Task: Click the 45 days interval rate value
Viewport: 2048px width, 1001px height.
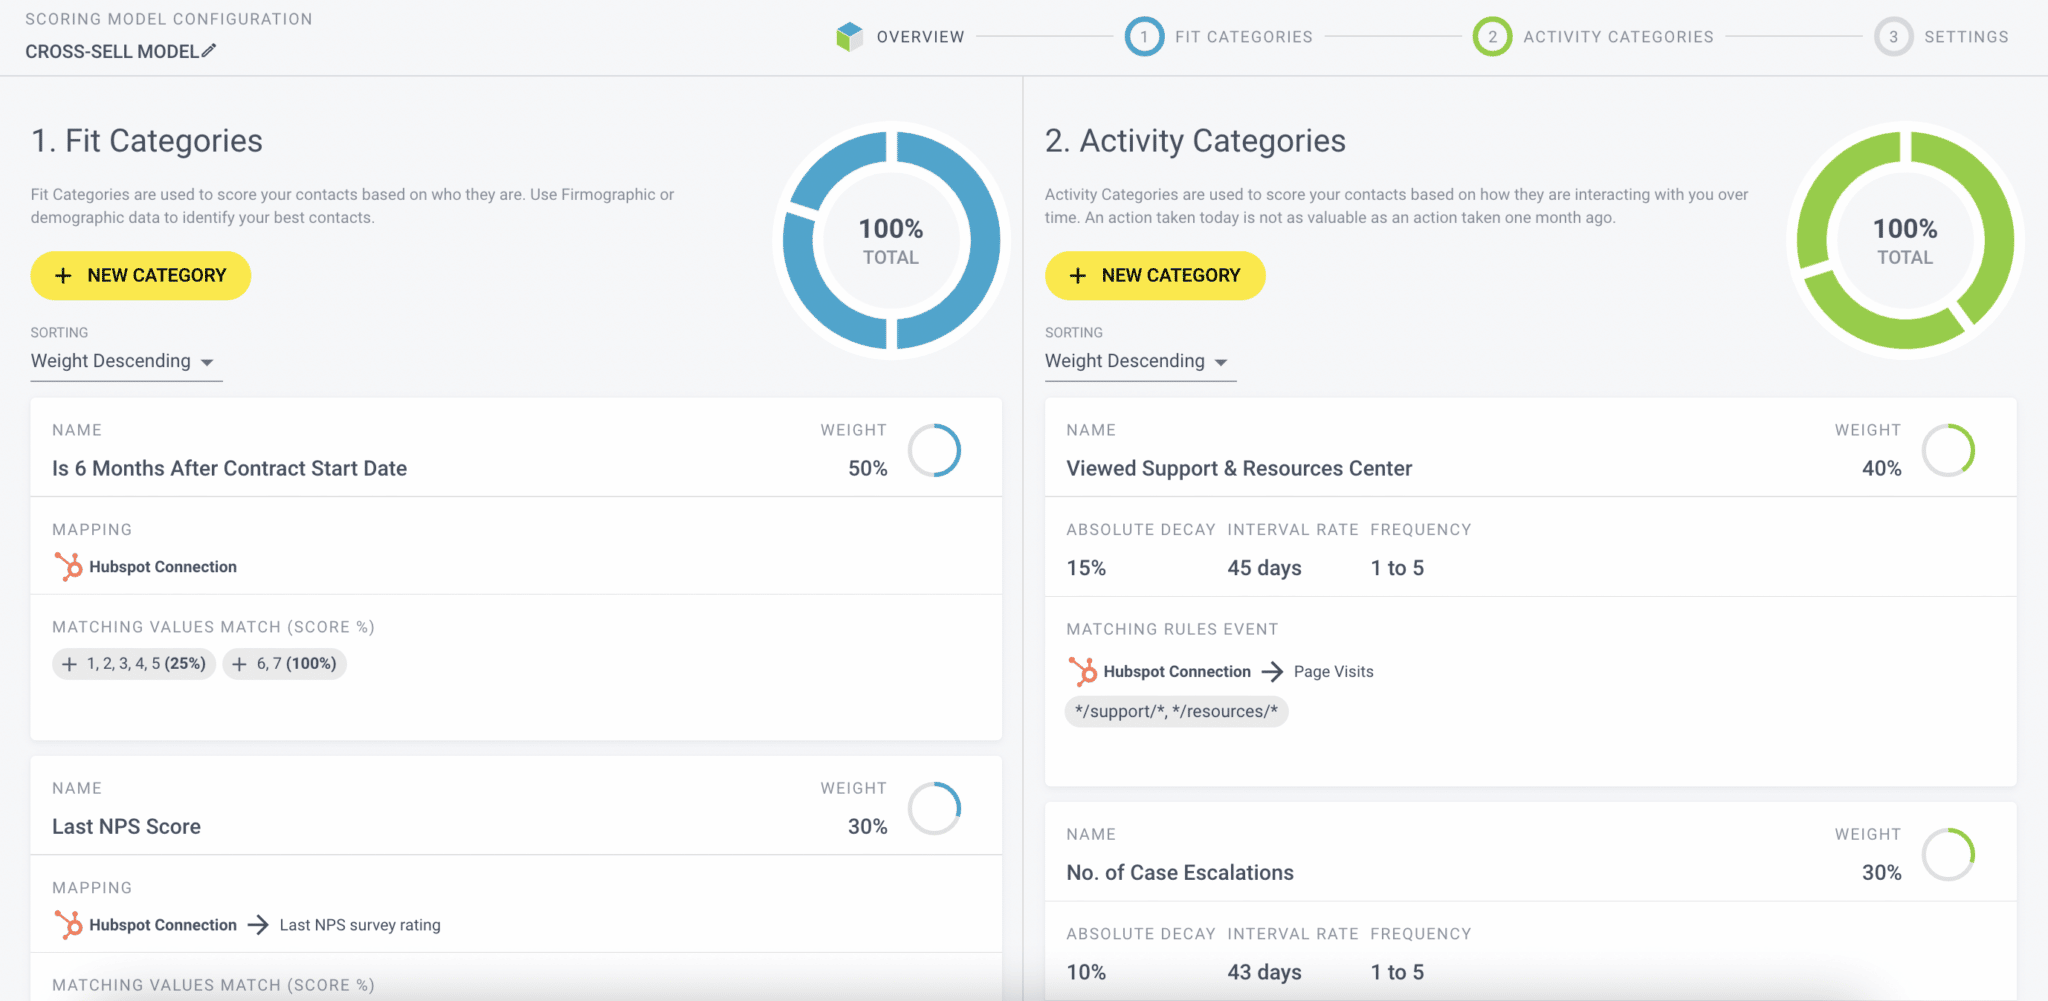Action: 1264,568
